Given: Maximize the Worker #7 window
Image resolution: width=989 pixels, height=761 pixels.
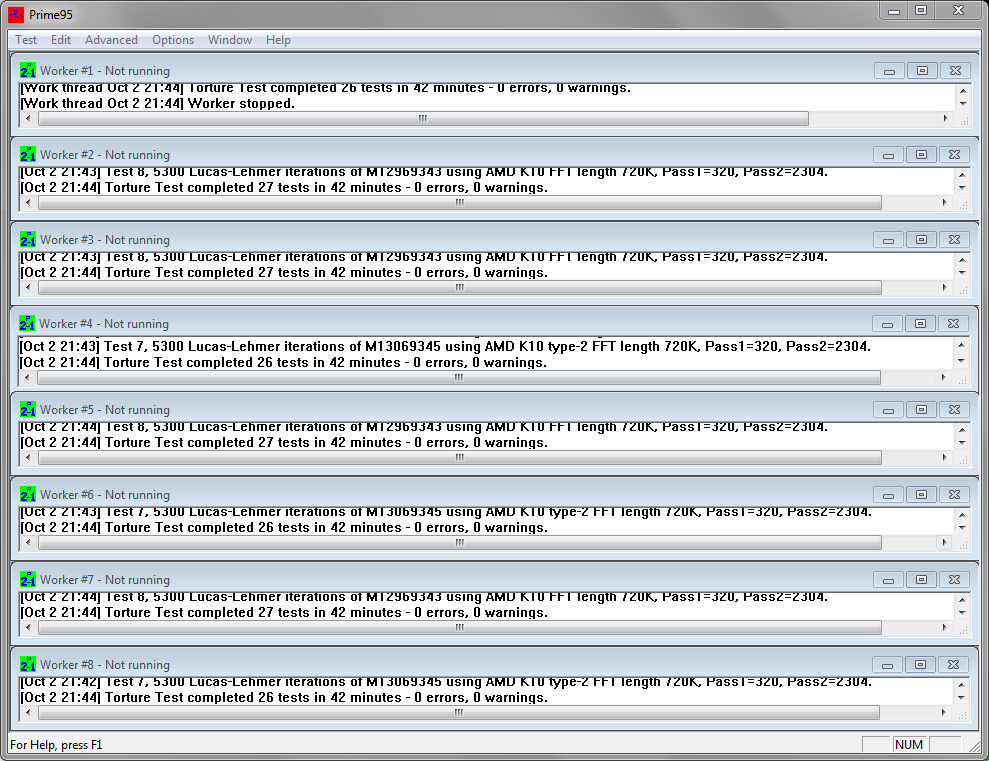Looking at the screenshot, I should (921, 579).
